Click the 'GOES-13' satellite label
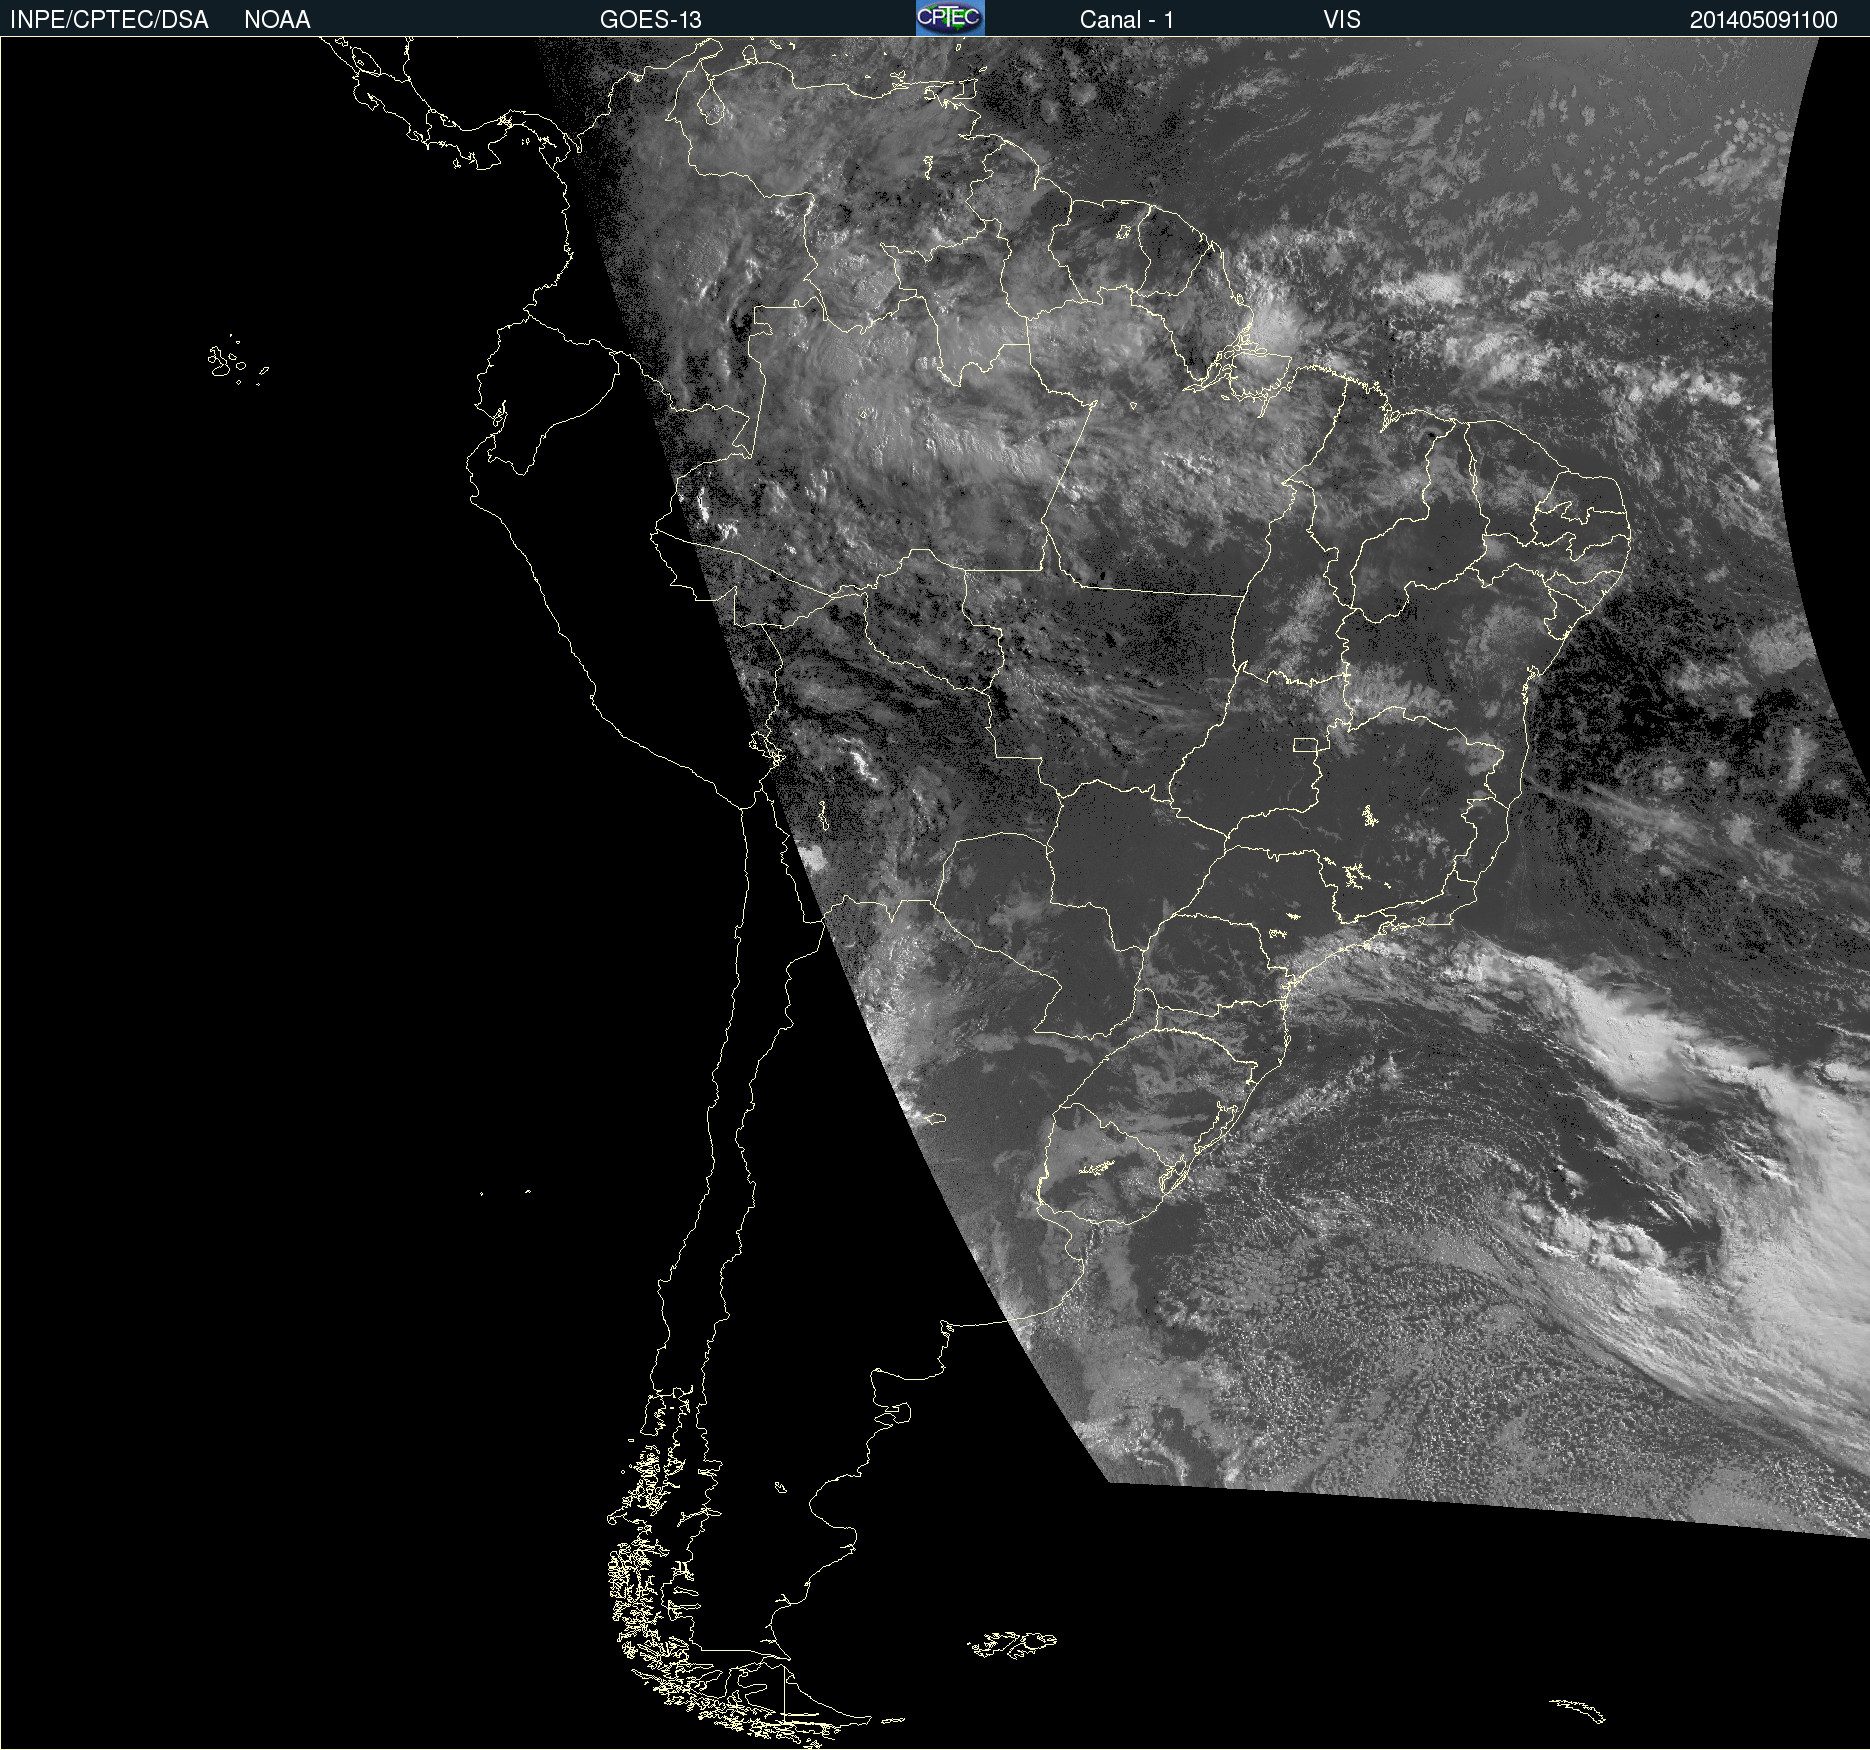Viewport: 1870px width, 1750px height. [651, 20]
